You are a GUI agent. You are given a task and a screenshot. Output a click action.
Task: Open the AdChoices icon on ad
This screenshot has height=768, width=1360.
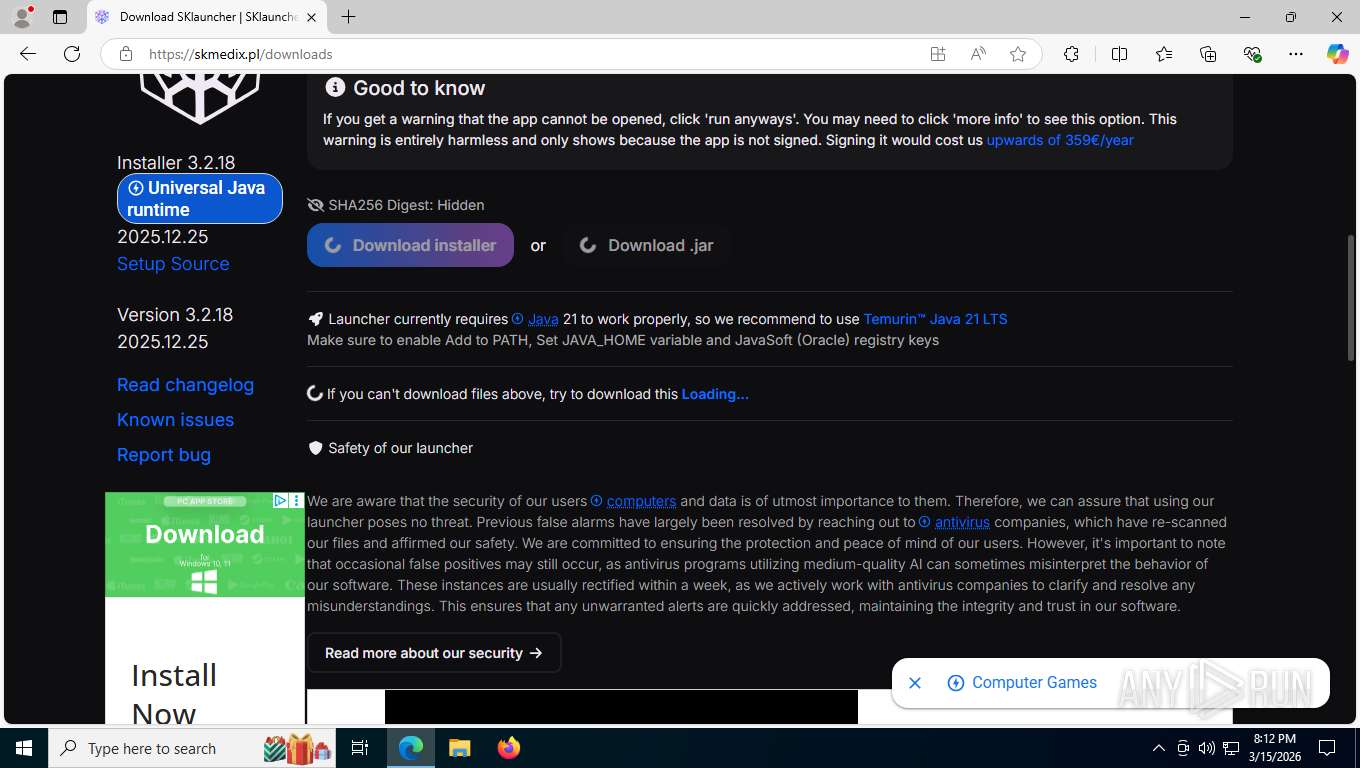coord(281,500)
